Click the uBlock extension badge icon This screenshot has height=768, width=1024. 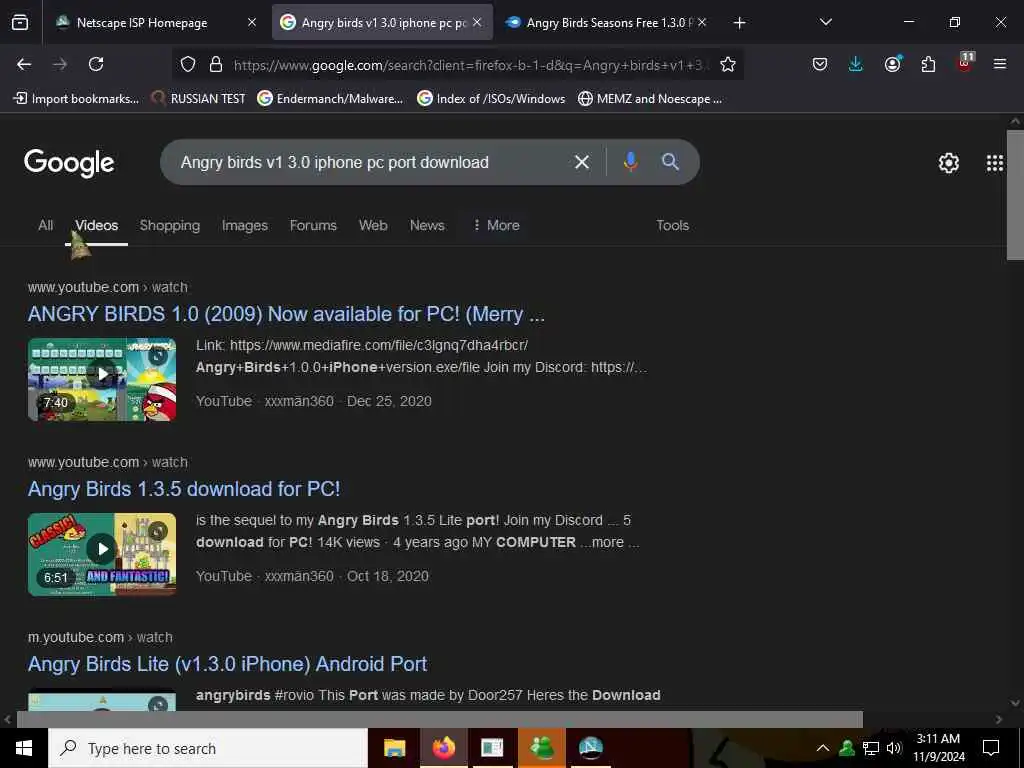965,62
